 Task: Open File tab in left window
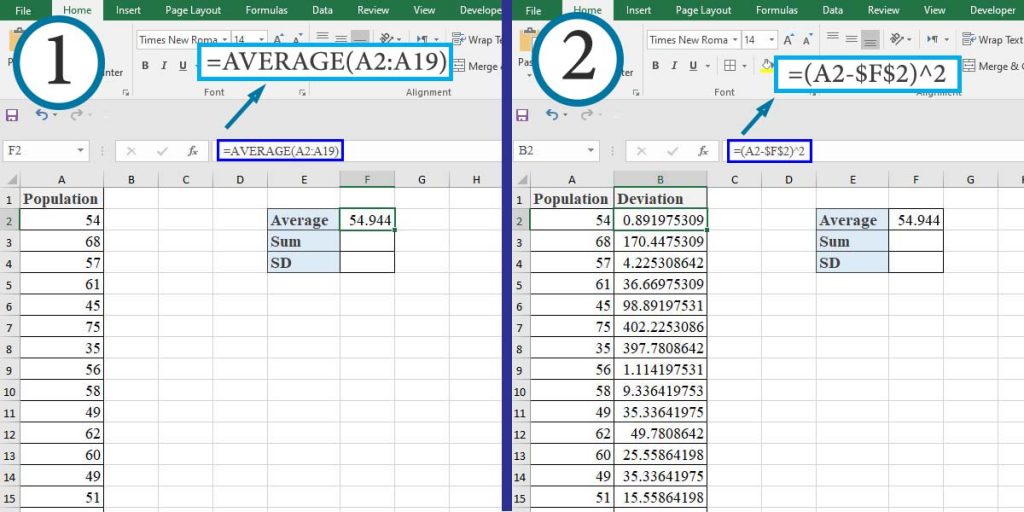tap(23, 10)
